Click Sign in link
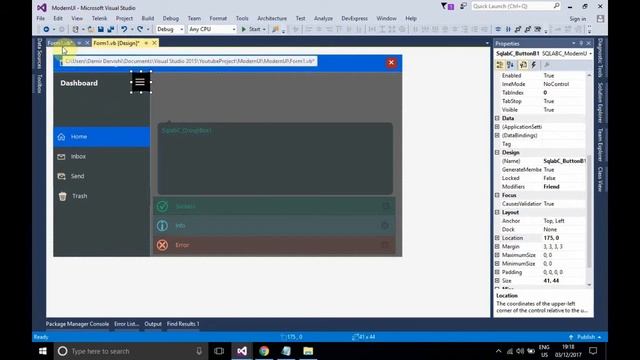 click(578, 19)
